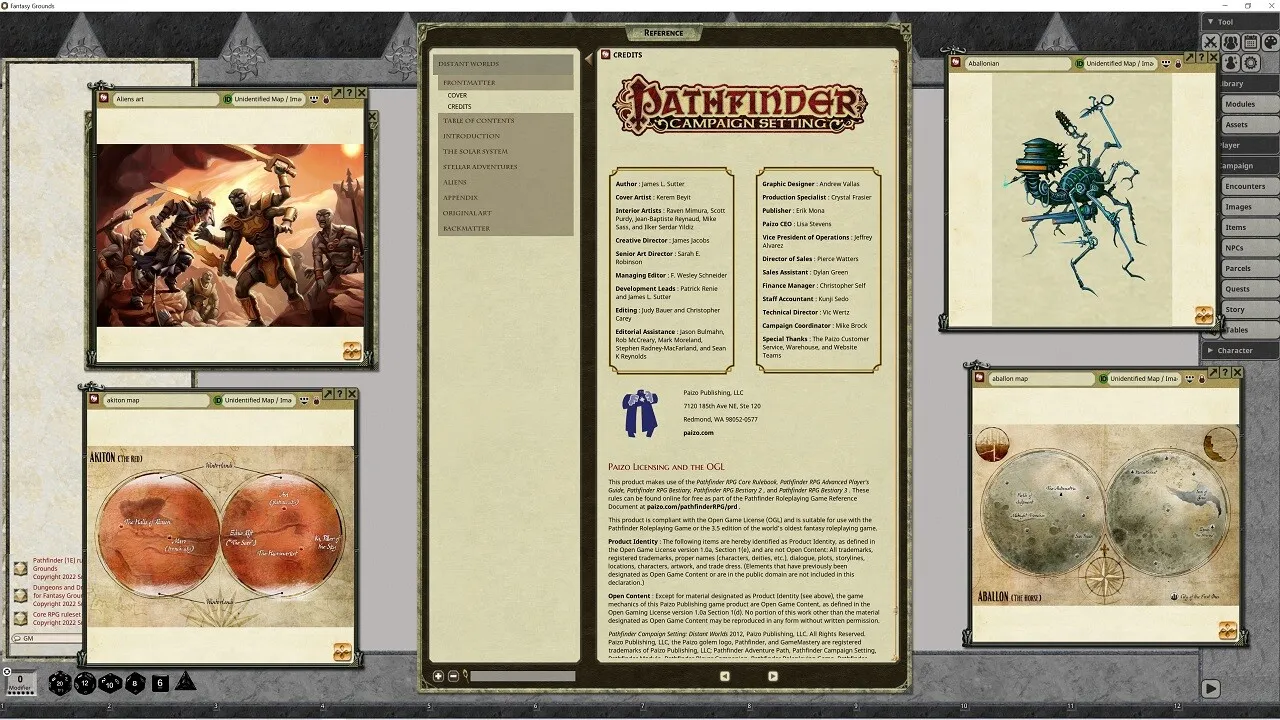Toggle the lock on Aliens art window
The height and width of the screenshot is (720, 1280).
[326, 100]
